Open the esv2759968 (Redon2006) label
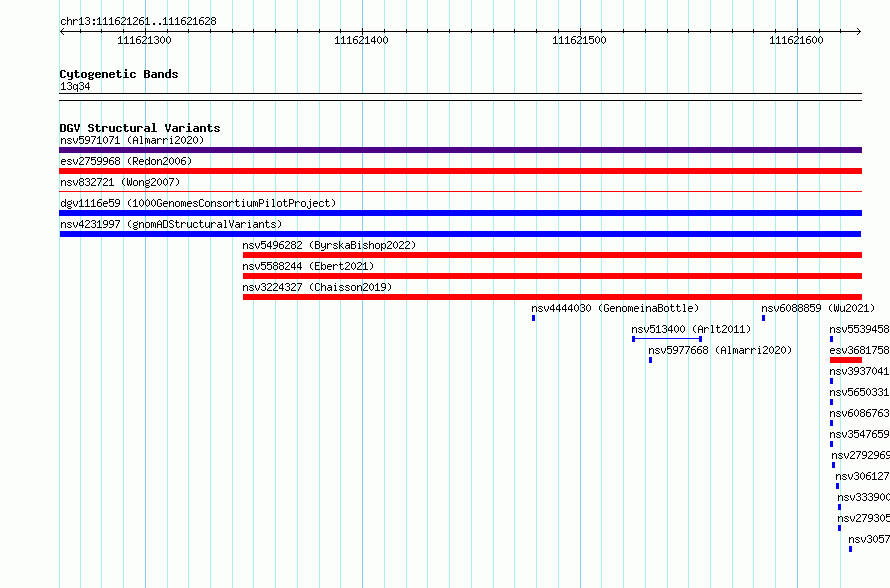 126,161
